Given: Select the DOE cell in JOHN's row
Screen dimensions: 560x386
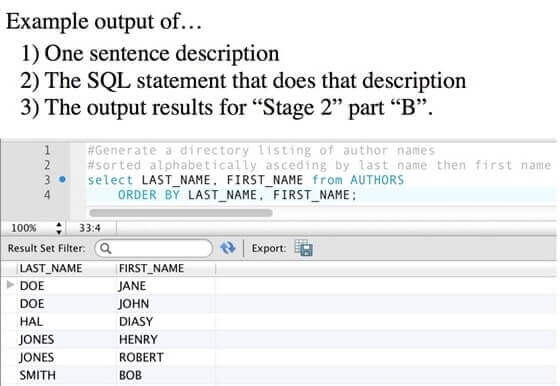Looking at the screenshot, I should [x=32, y=304].
